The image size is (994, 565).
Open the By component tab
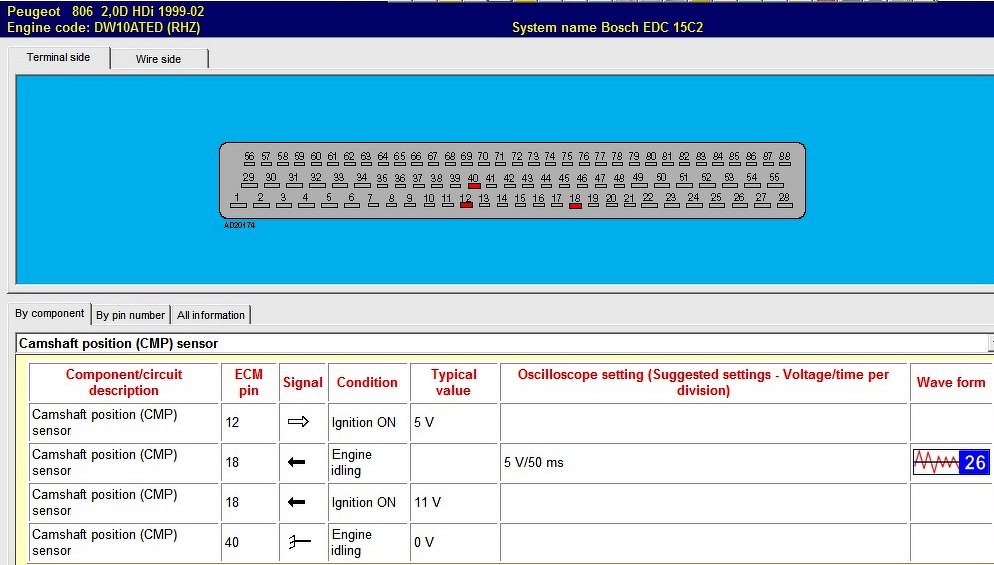click(49, 313)
